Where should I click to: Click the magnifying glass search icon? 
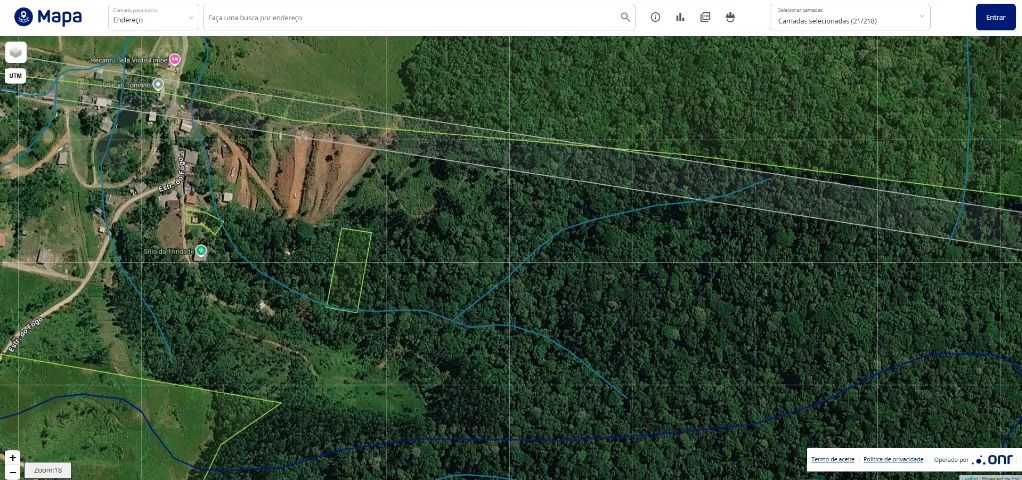[x=625, y=18]
